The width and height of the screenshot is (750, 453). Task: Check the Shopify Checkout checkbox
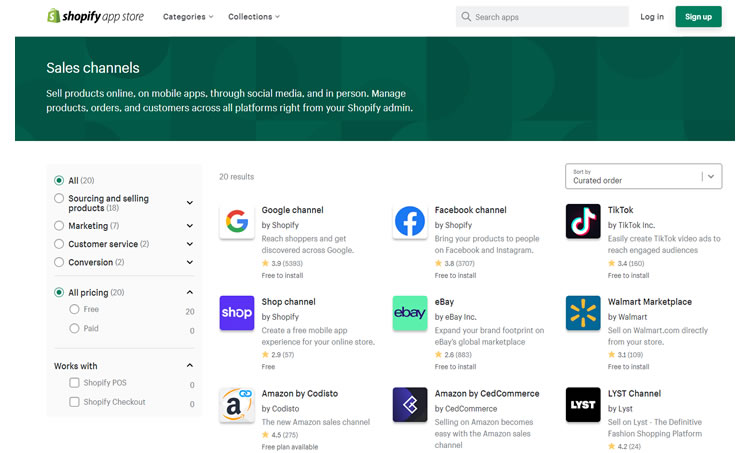[x=74, y=402]
